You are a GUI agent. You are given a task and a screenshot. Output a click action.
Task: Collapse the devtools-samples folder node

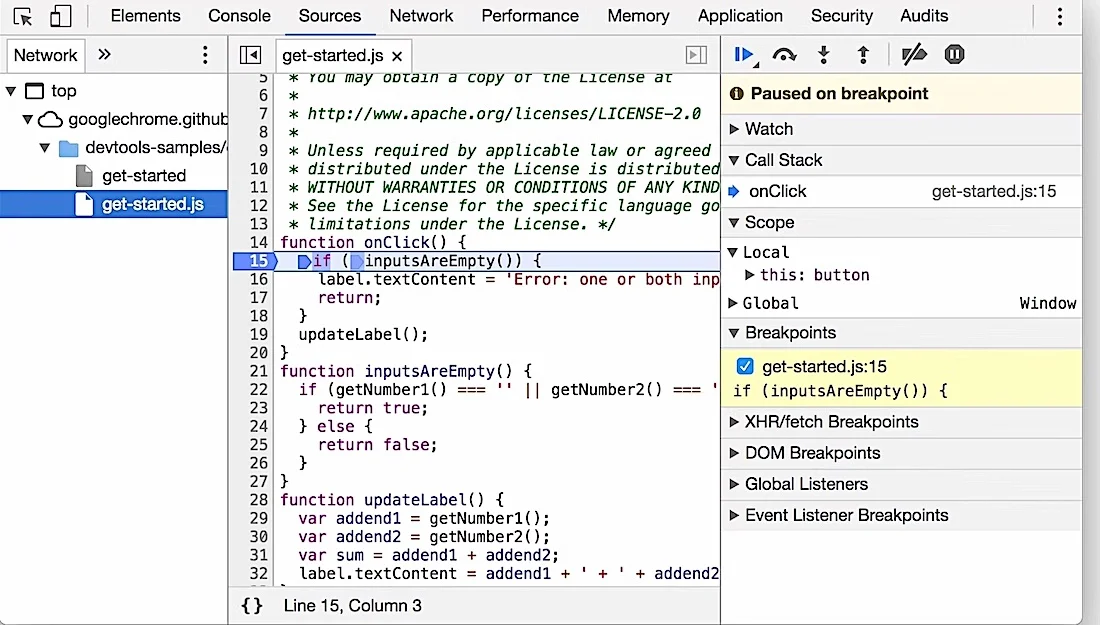(44, 148)
